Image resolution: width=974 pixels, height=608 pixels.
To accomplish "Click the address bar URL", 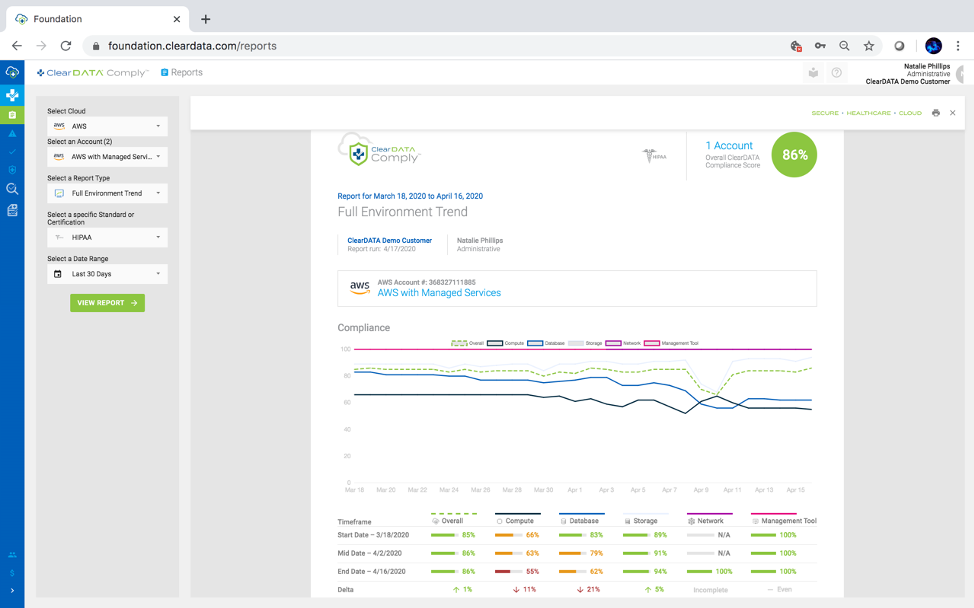I will pyautogui.click(x=192, y=46).
